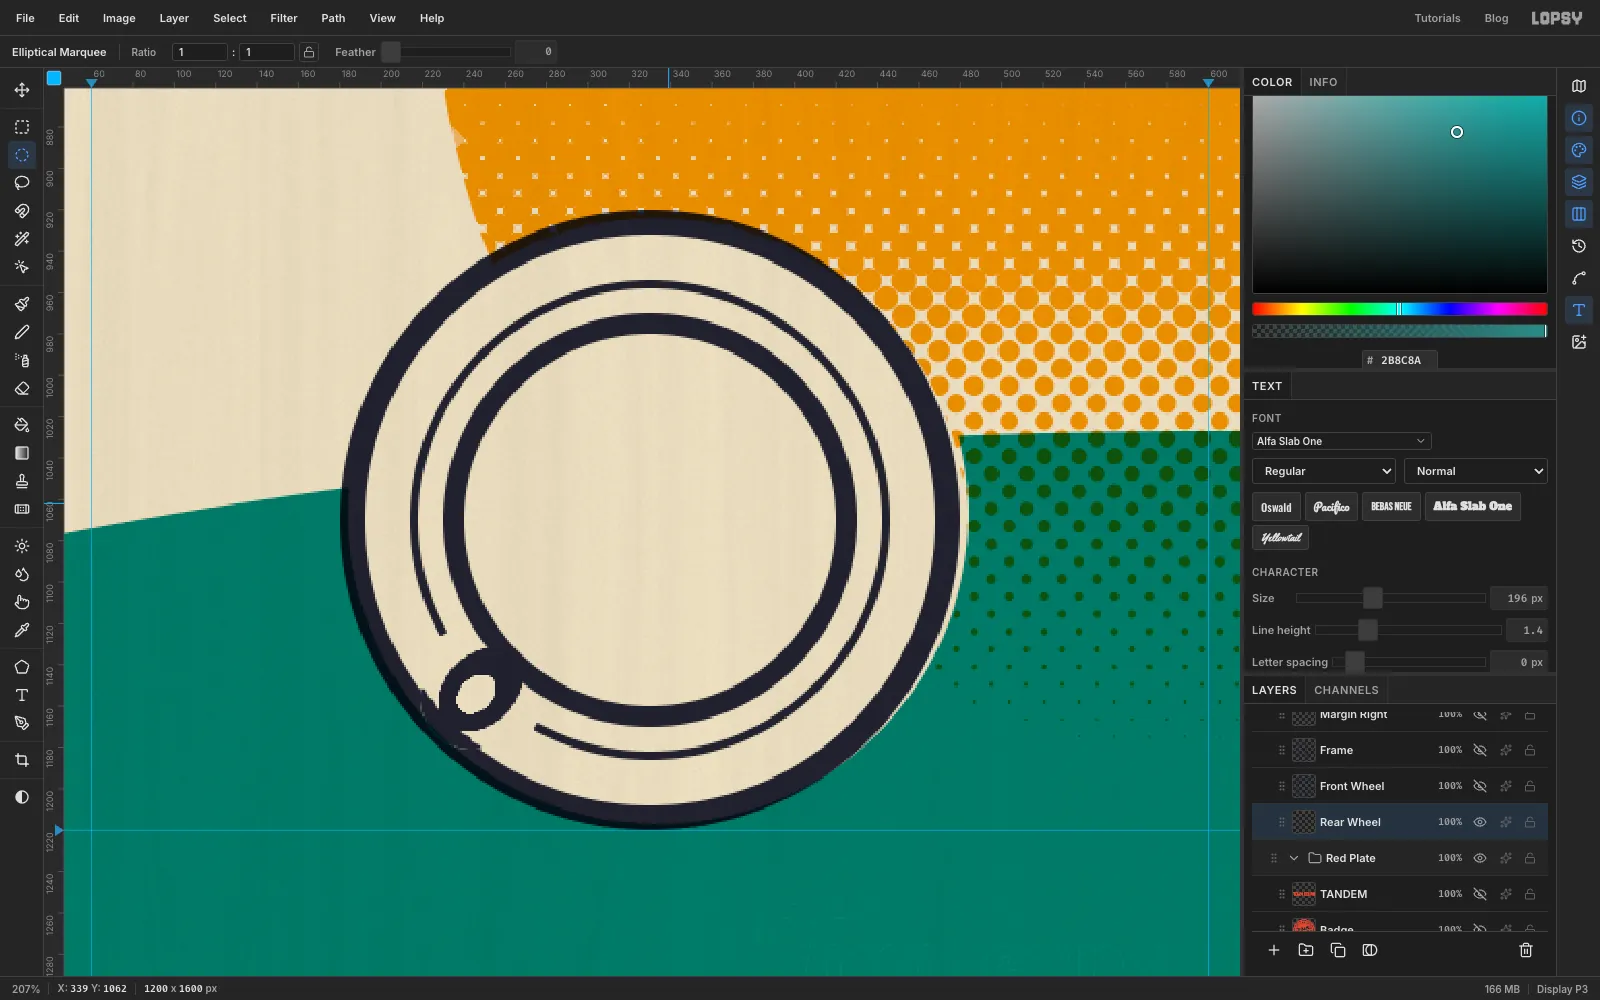Show the TANDEM layer
This screenshot has width=1600, height=1000.
coord(1480,894)
